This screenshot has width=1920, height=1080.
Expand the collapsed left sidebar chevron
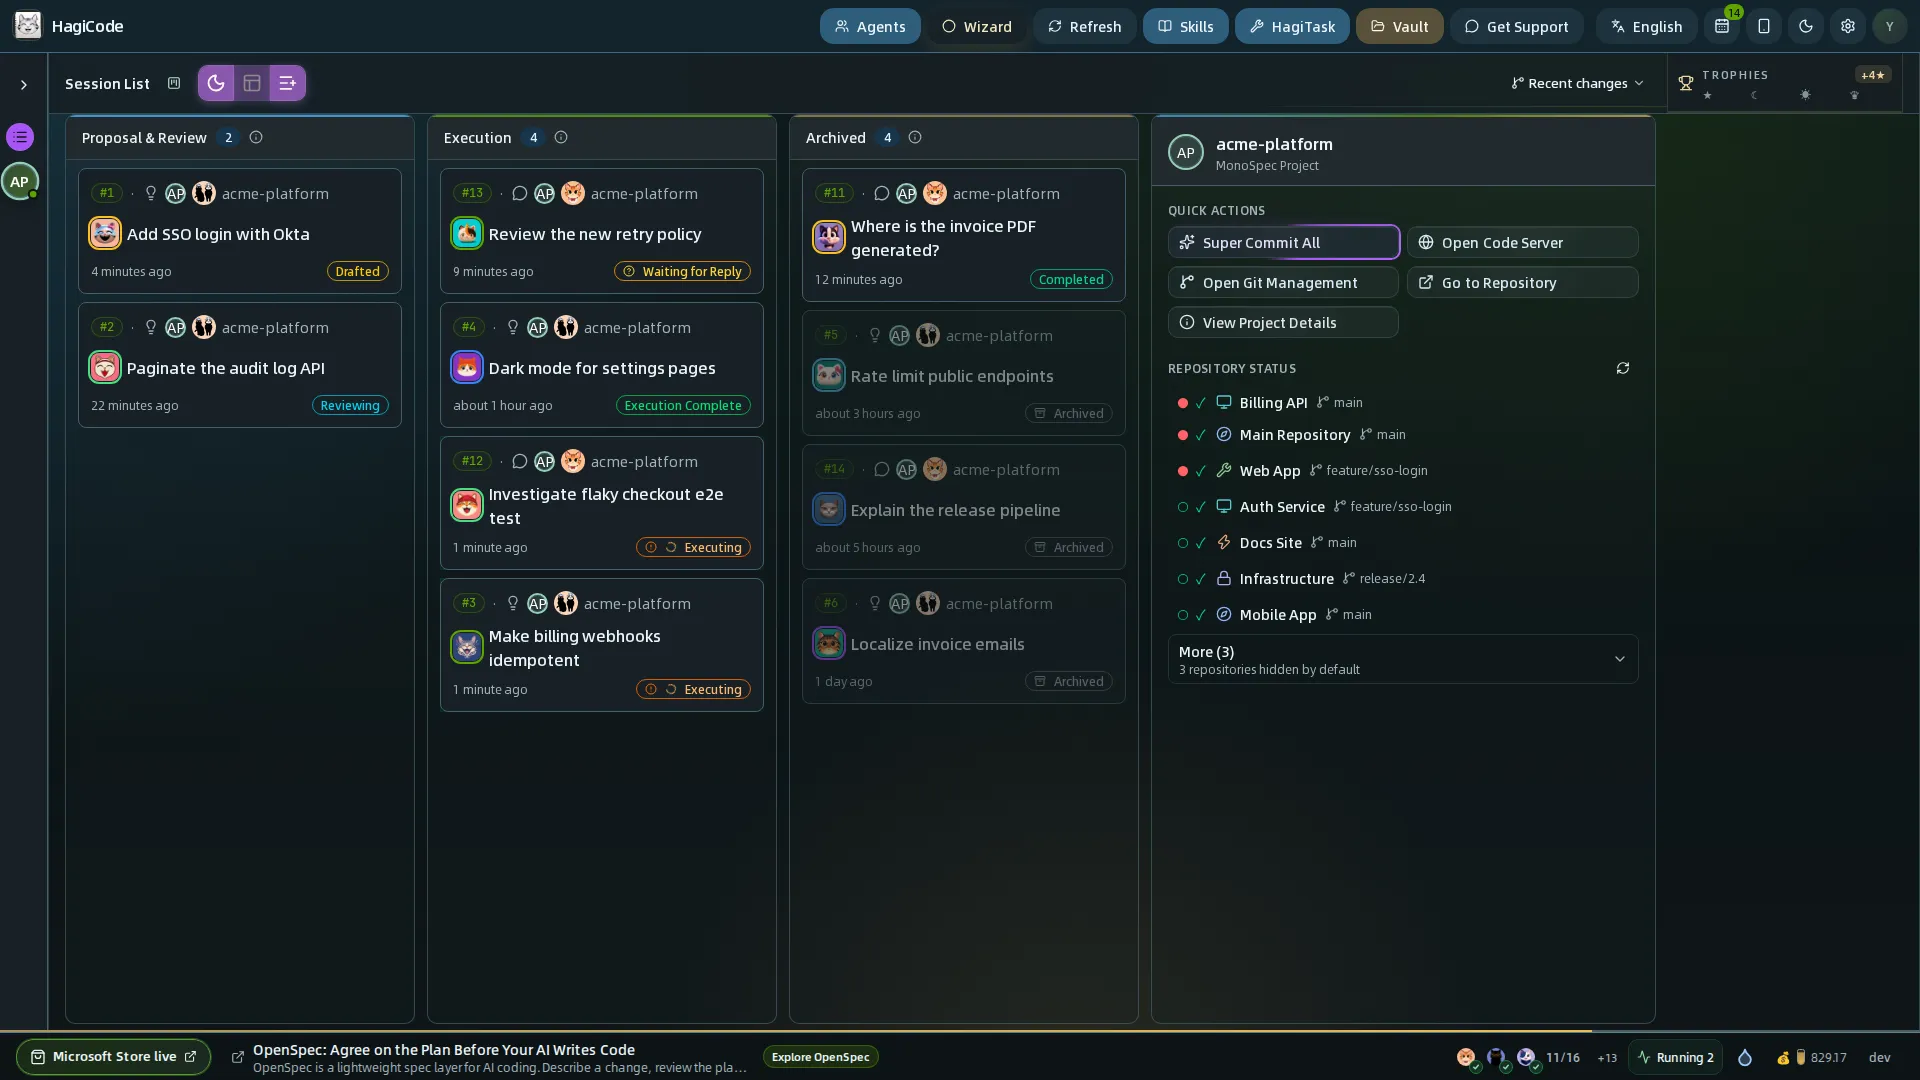24,85
